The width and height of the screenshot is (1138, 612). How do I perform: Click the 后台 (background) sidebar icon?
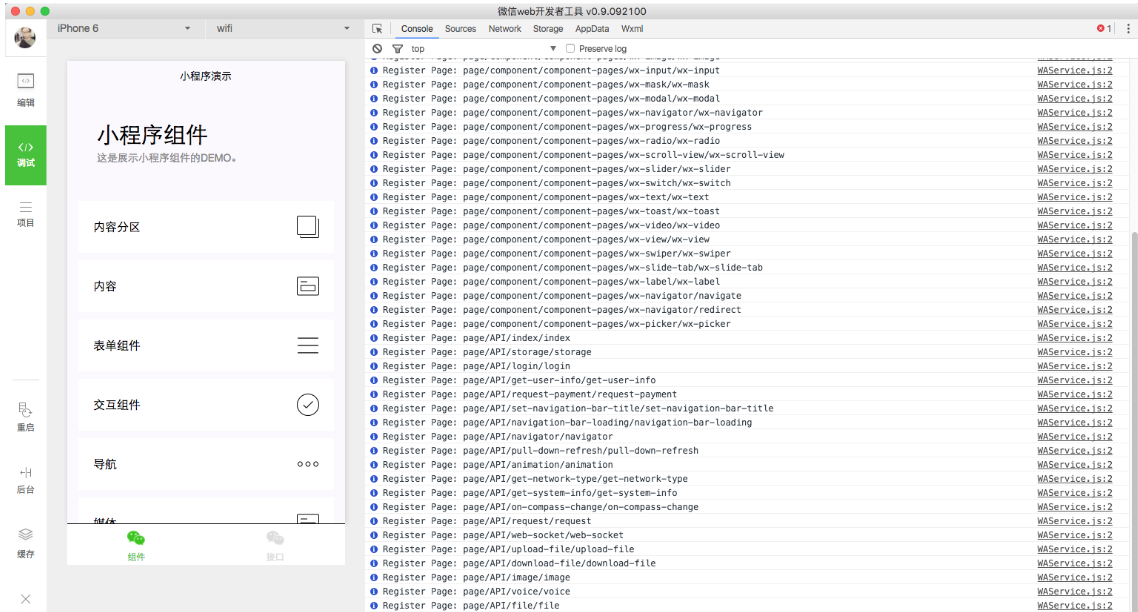click(x=25, y=480)
